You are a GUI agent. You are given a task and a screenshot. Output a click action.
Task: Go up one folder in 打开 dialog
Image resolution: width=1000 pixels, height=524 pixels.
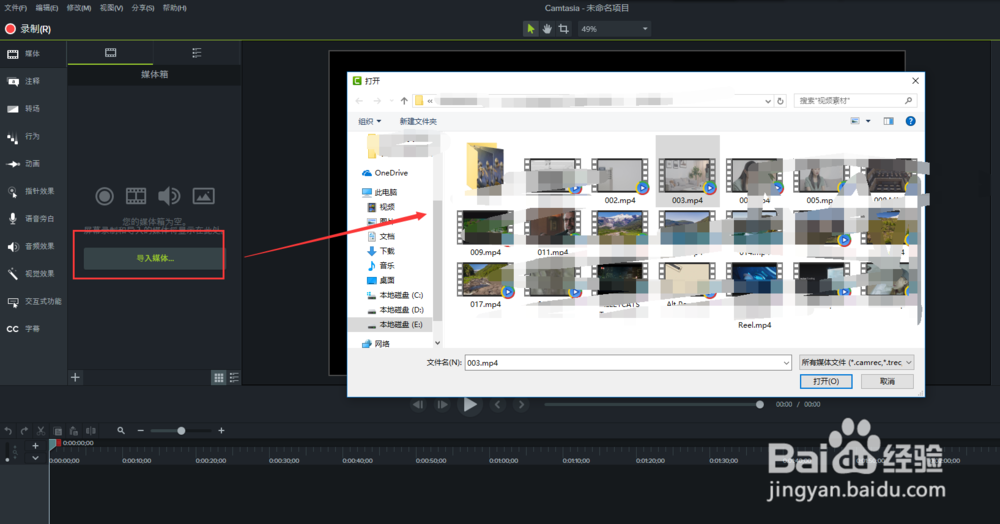[404, 101]
